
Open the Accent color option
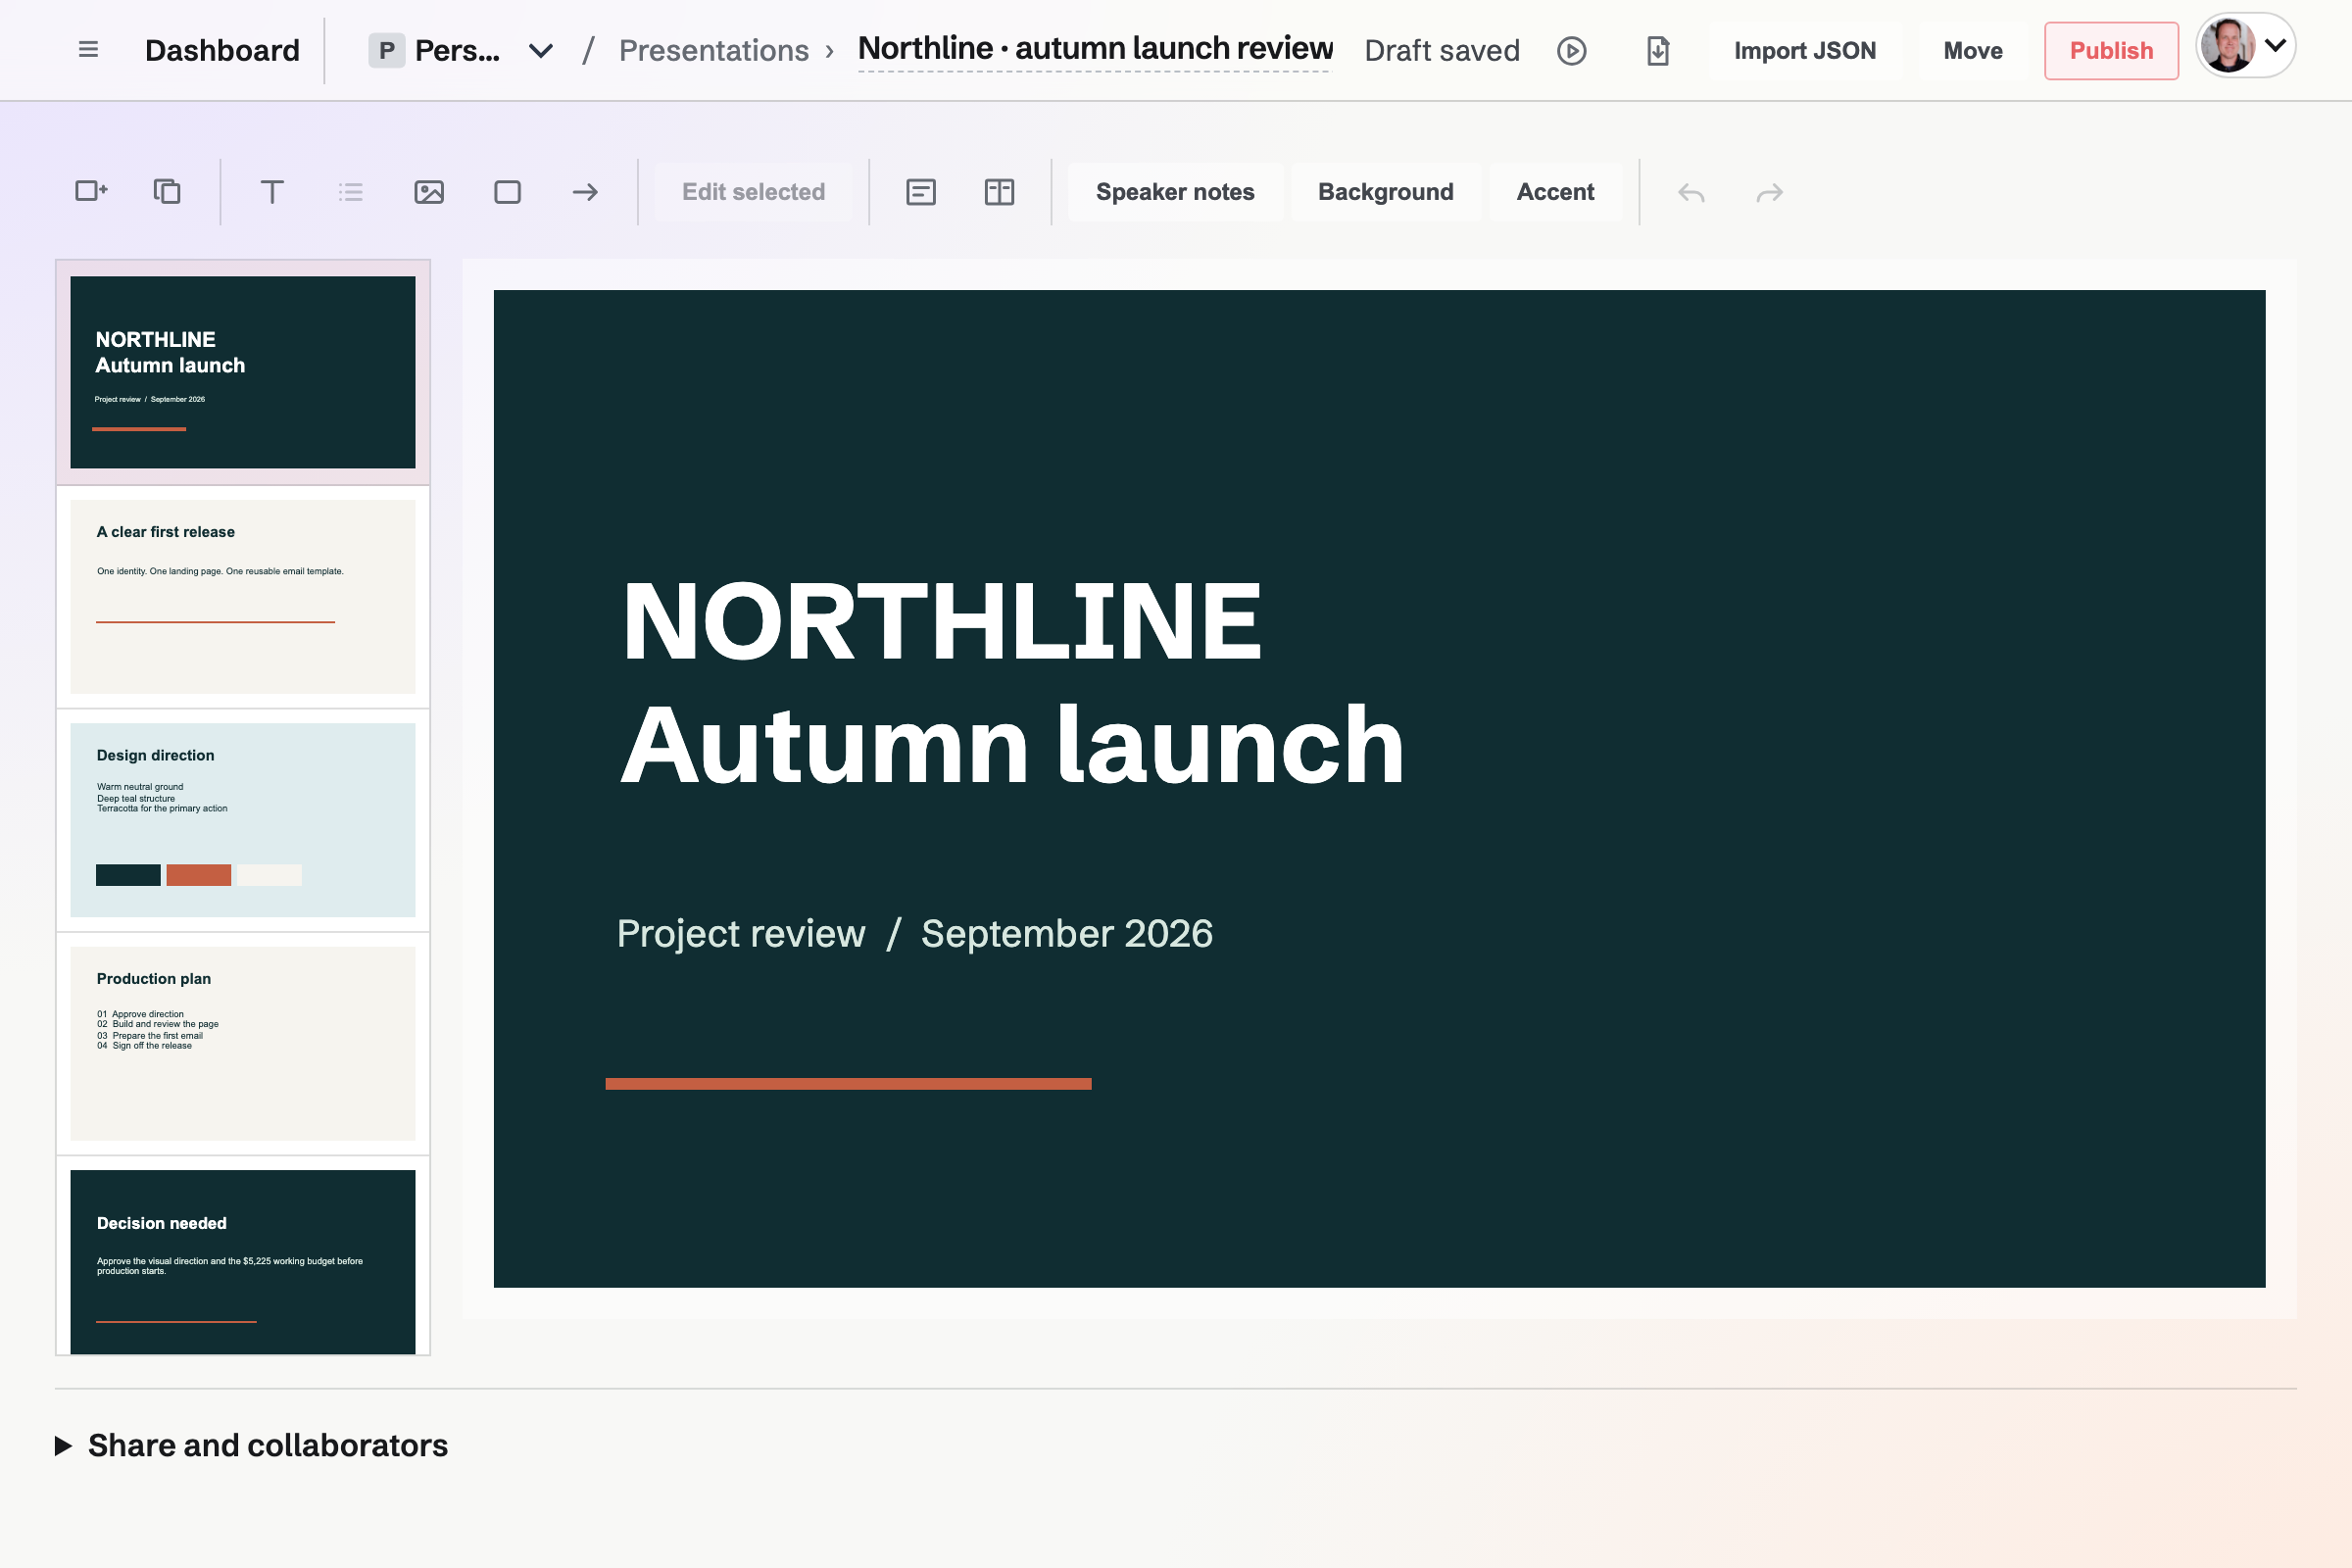pos(1555,191)
